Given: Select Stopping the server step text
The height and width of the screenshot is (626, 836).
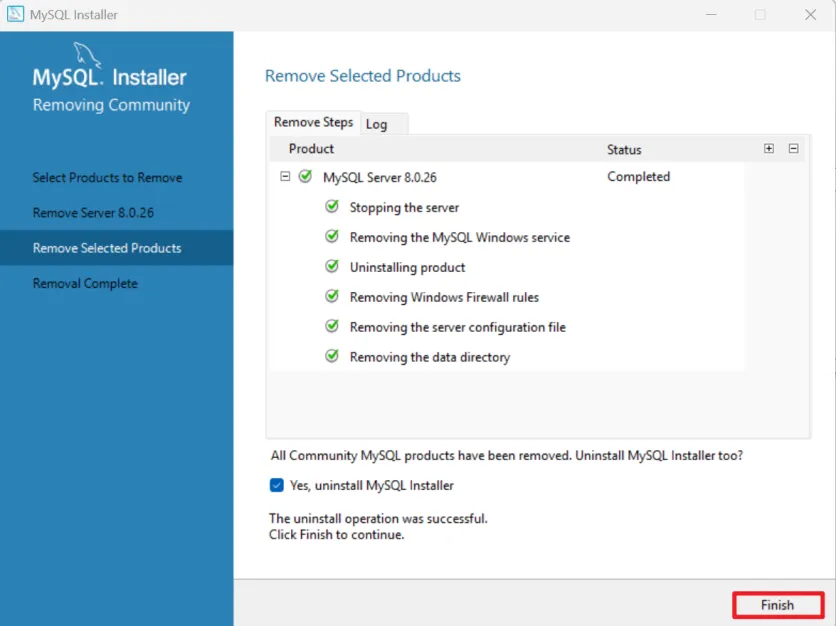Looking at the screenshot, I should 404,207.
